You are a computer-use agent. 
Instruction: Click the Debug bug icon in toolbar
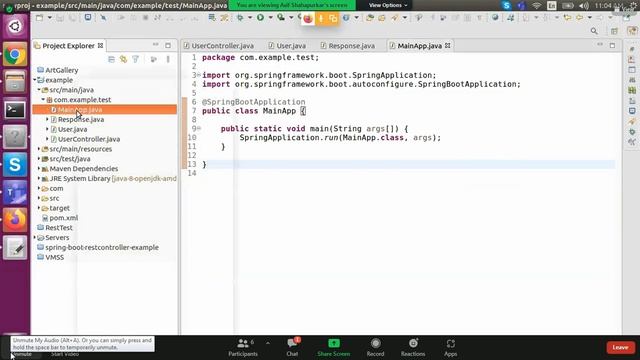pyautogui.click(x=240, y=18)
